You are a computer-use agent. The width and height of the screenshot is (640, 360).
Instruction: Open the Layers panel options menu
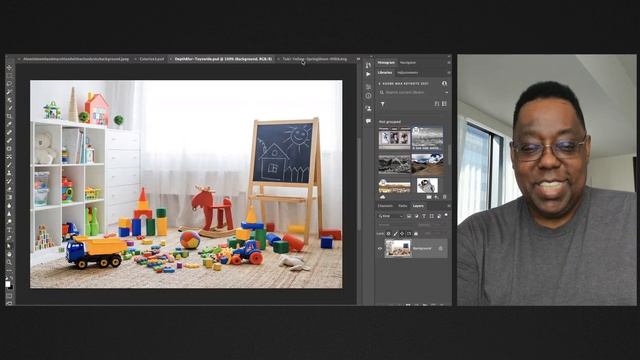pyautogui.click(x=449, y=206)
